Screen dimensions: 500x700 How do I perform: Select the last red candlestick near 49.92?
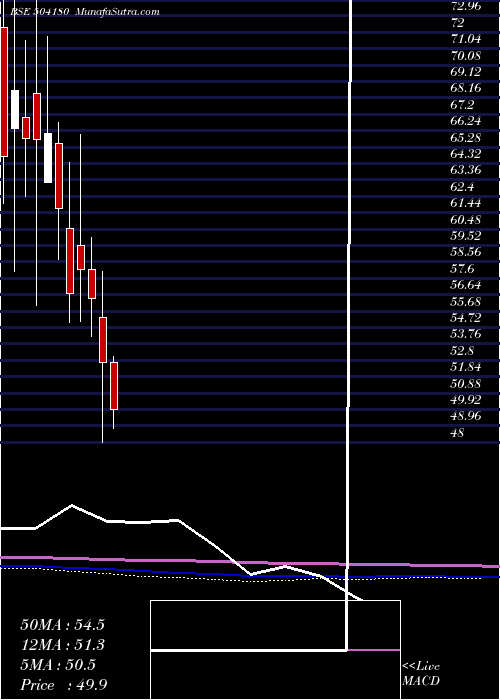114,386
